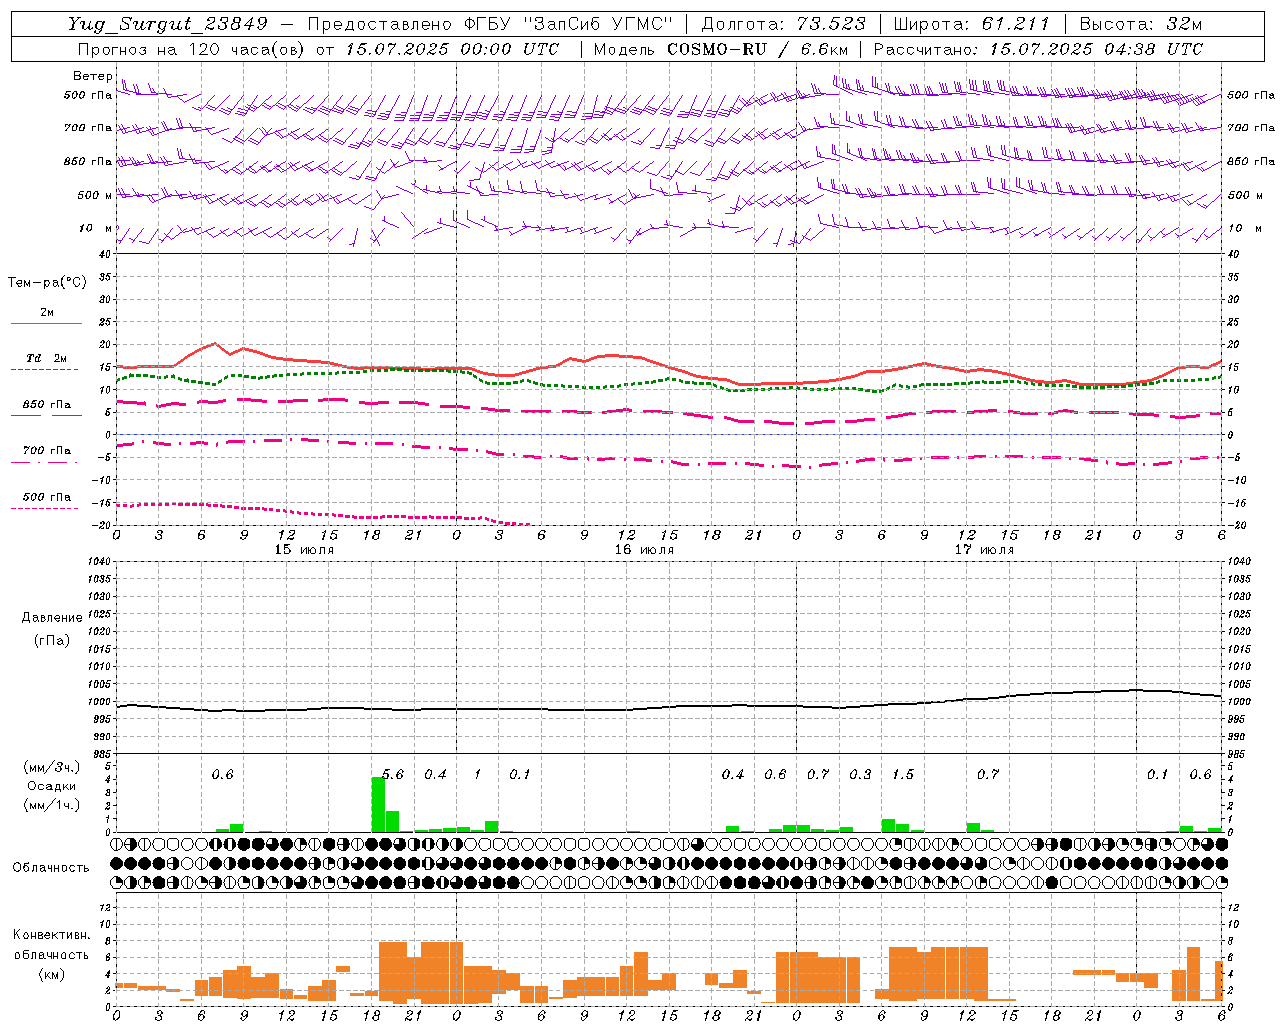
Task: Click the 1.5 precipitation total value
Action: [x=903, y=775]
